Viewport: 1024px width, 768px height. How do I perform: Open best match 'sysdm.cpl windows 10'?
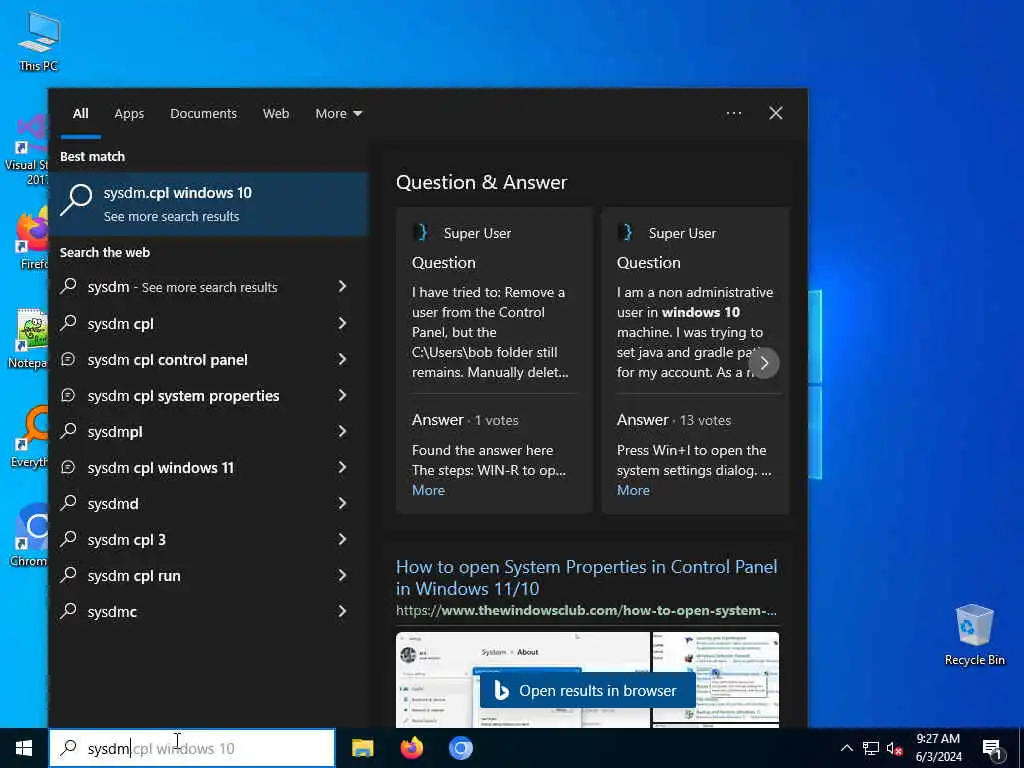click(209, 204)
